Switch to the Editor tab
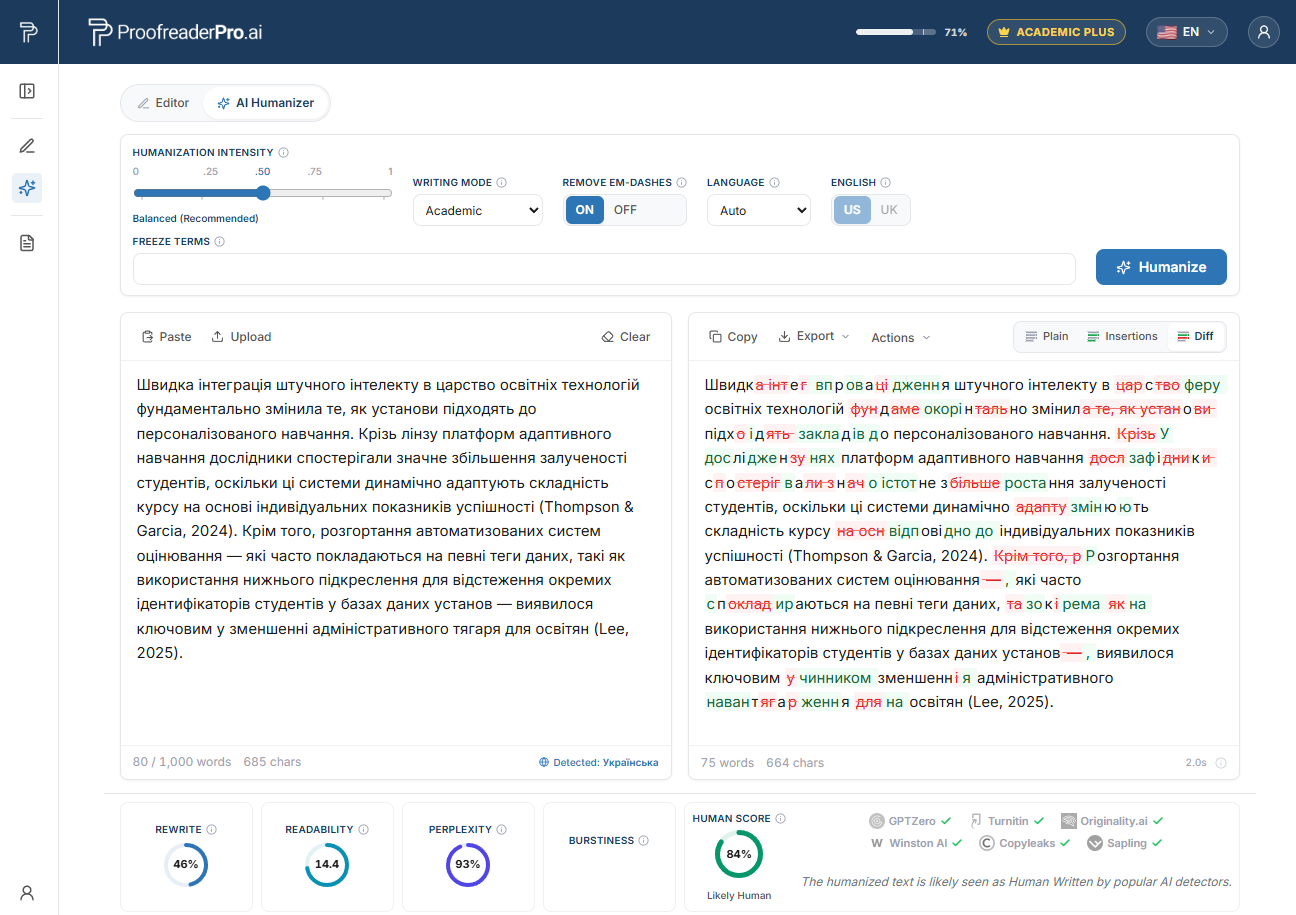The image size is (1296, 915). [163, 103]
